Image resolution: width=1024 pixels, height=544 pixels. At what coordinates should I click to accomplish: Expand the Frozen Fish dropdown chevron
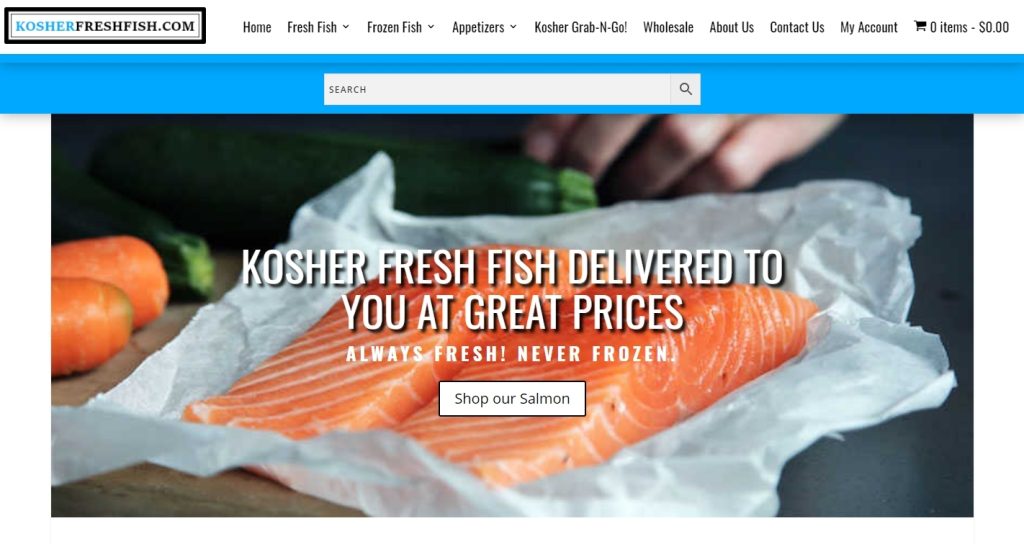[x=431, y=27]
